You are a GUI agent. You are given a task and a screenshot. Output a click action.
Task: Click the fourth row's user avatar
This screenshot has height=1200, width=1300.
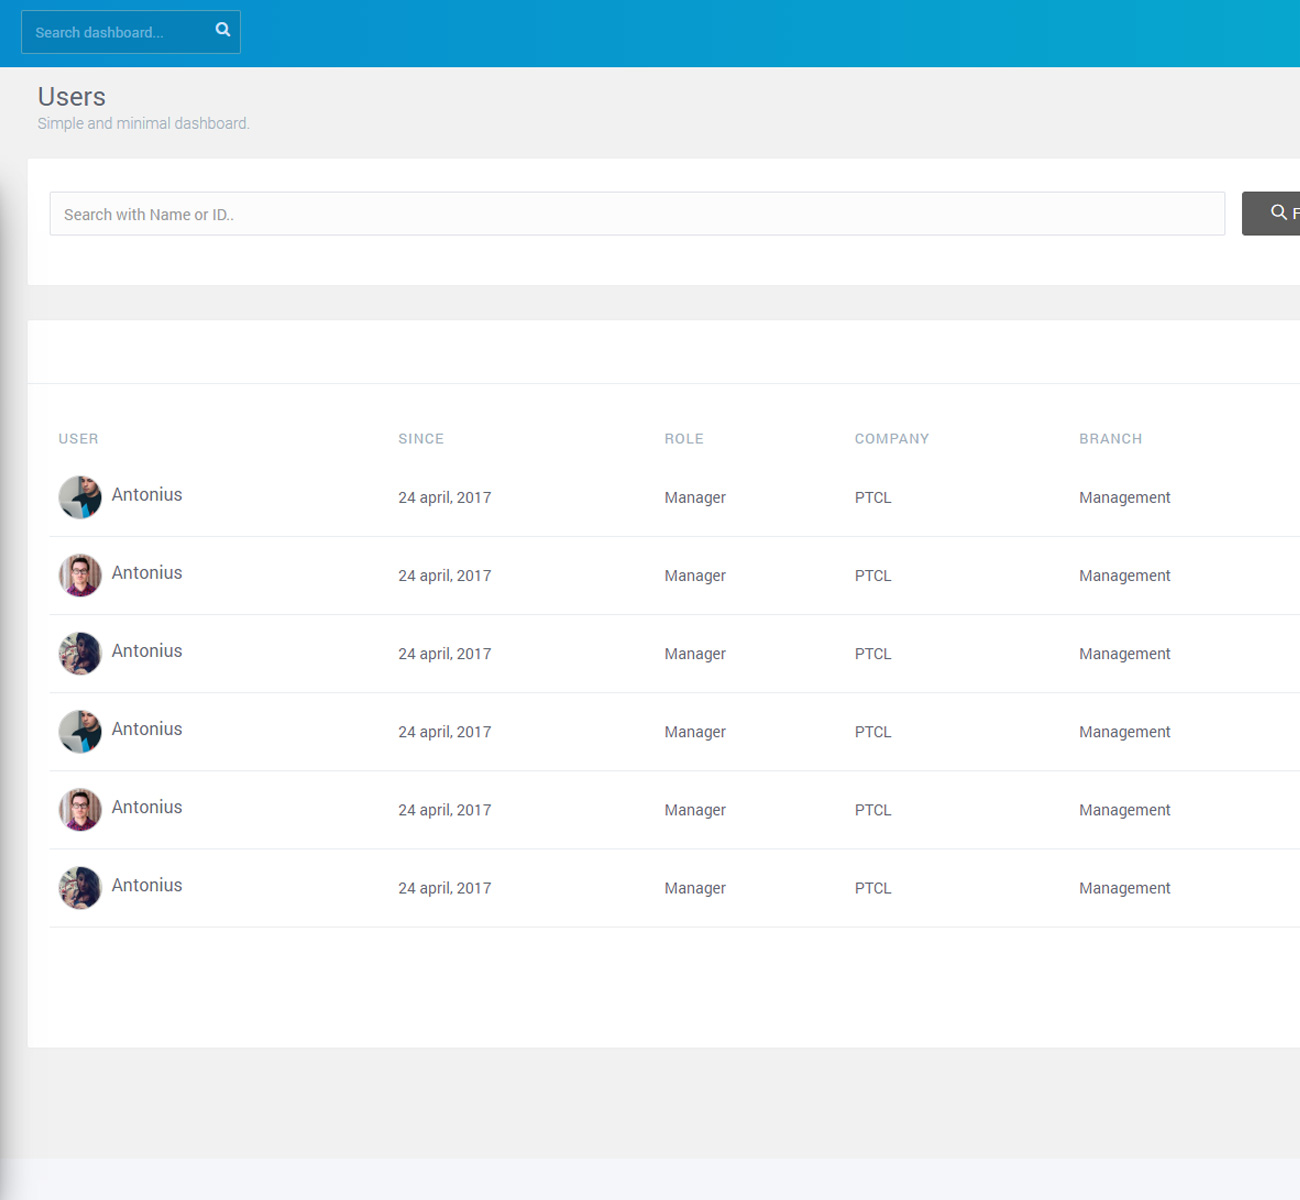click(80, 731)
